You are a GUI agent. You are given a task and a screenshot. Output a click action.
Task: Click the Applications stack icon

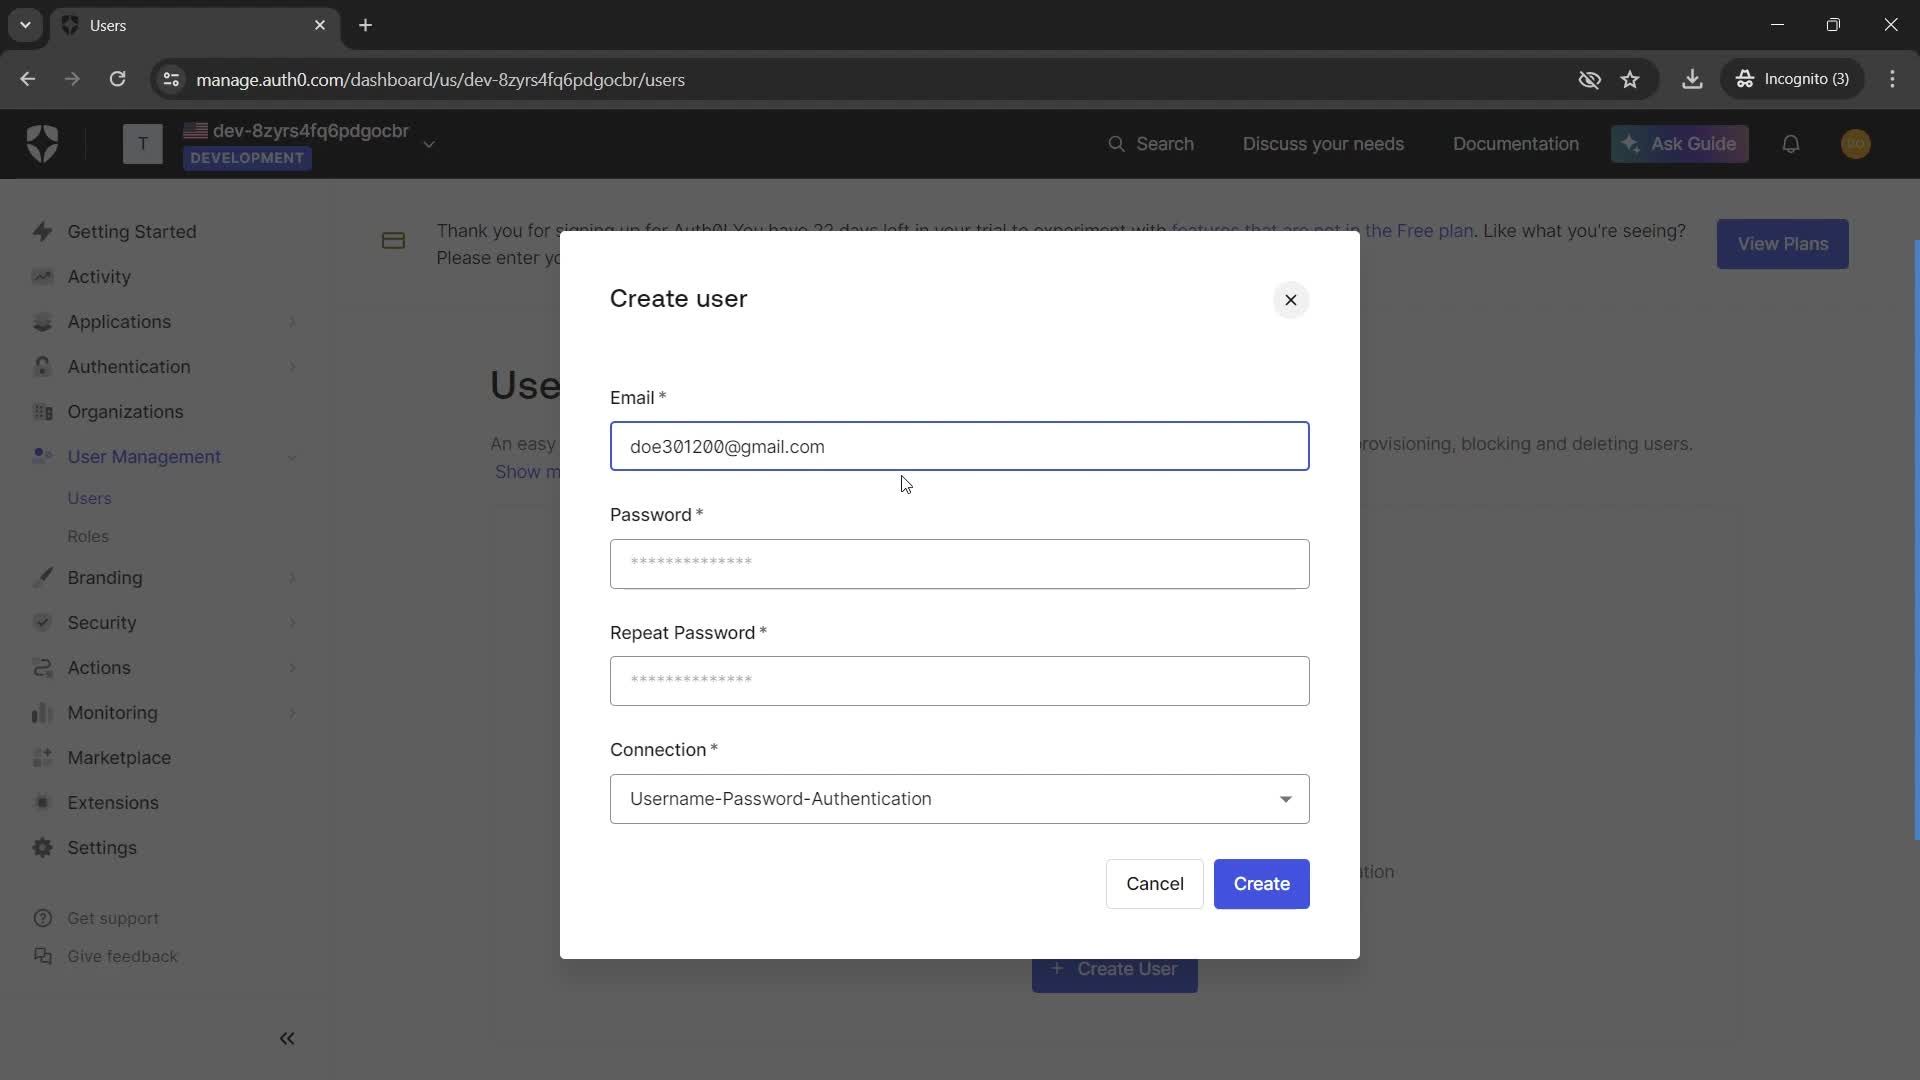pyautogui.click(x=42, y=322)
